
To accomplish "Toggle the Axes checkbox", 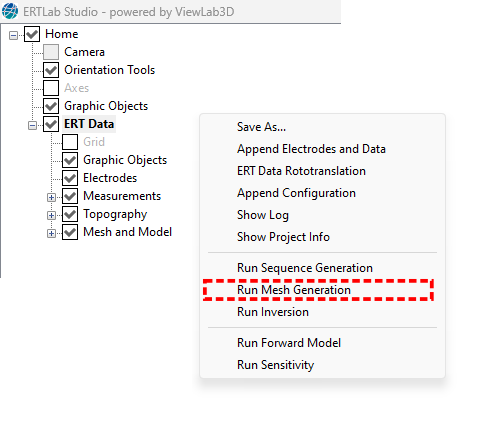I will 51,88.
